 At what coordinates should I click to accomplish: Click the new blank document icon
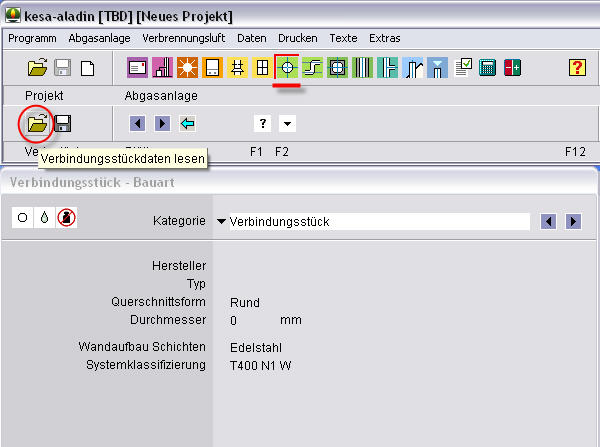(88, 68)
